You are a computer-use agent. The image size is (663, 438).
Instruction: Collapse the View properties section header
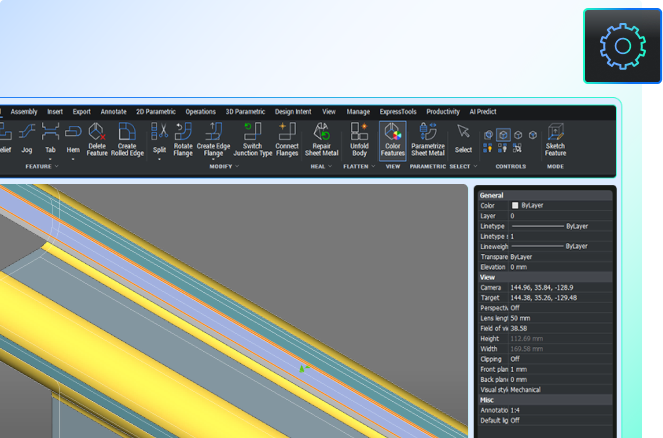coord(545,277)
